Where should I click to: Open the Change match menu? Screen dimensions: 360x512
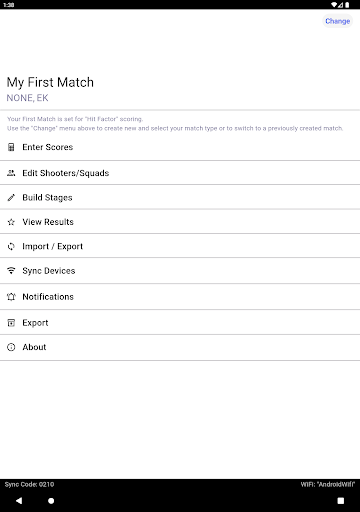337,21
